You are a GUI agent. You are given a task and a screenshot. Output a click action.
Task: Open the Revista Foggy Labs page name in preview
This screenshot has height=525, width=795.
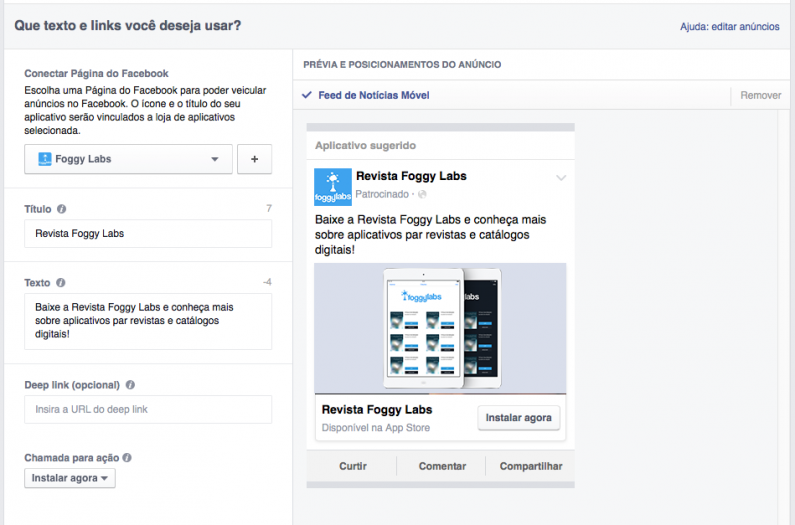pos(411,176)
